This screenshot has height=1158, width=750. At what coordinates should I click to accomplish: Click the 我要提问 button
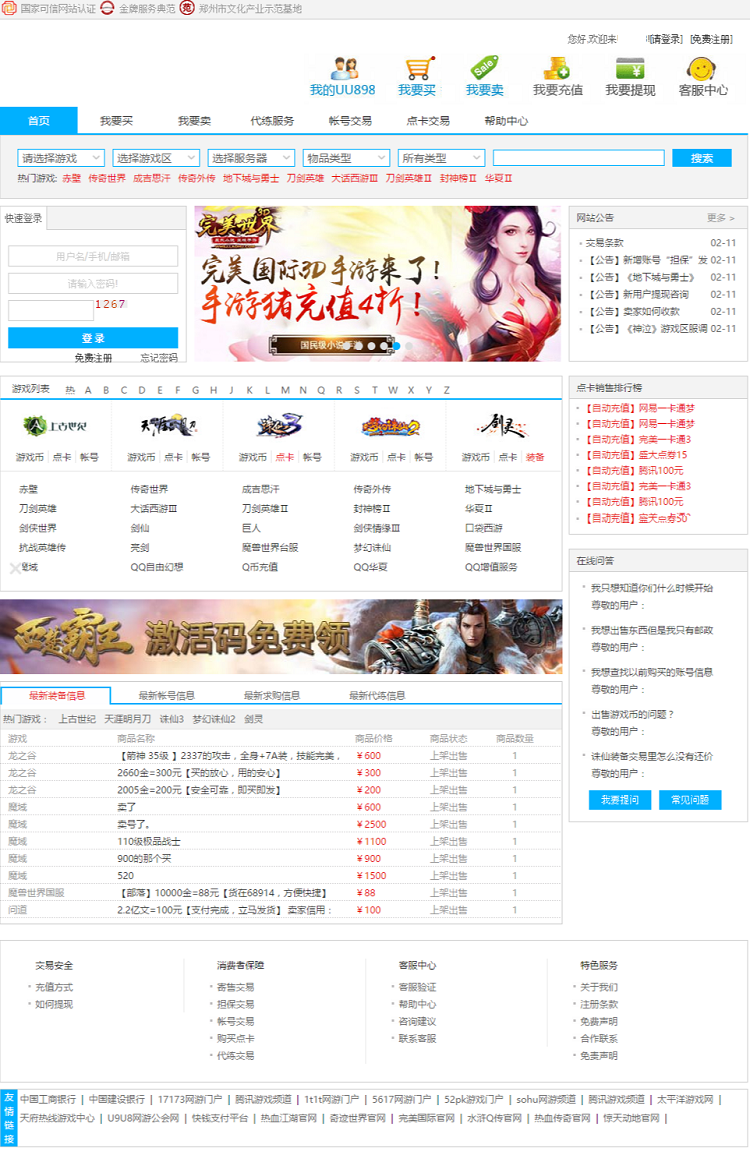pos(619,800)
